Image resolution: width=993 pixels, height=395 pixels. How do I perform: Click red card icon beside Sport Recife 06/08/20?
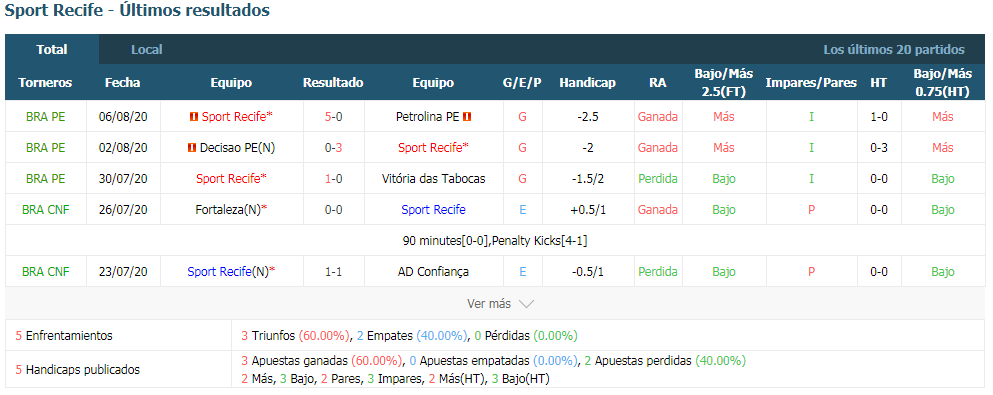[194, 116]
